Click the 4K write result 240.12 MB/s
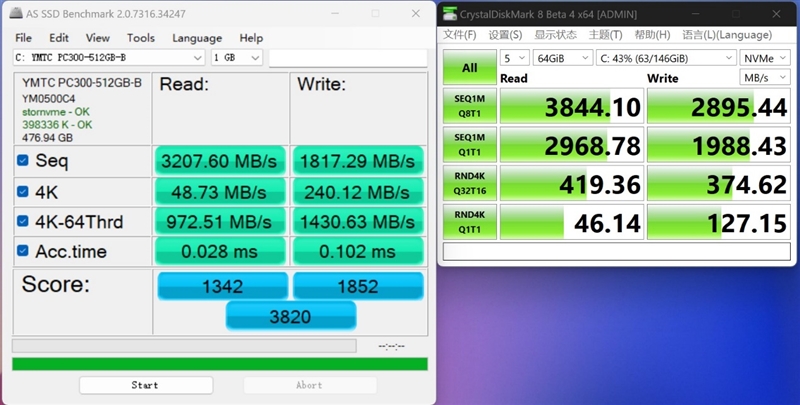 coord(358,192)
